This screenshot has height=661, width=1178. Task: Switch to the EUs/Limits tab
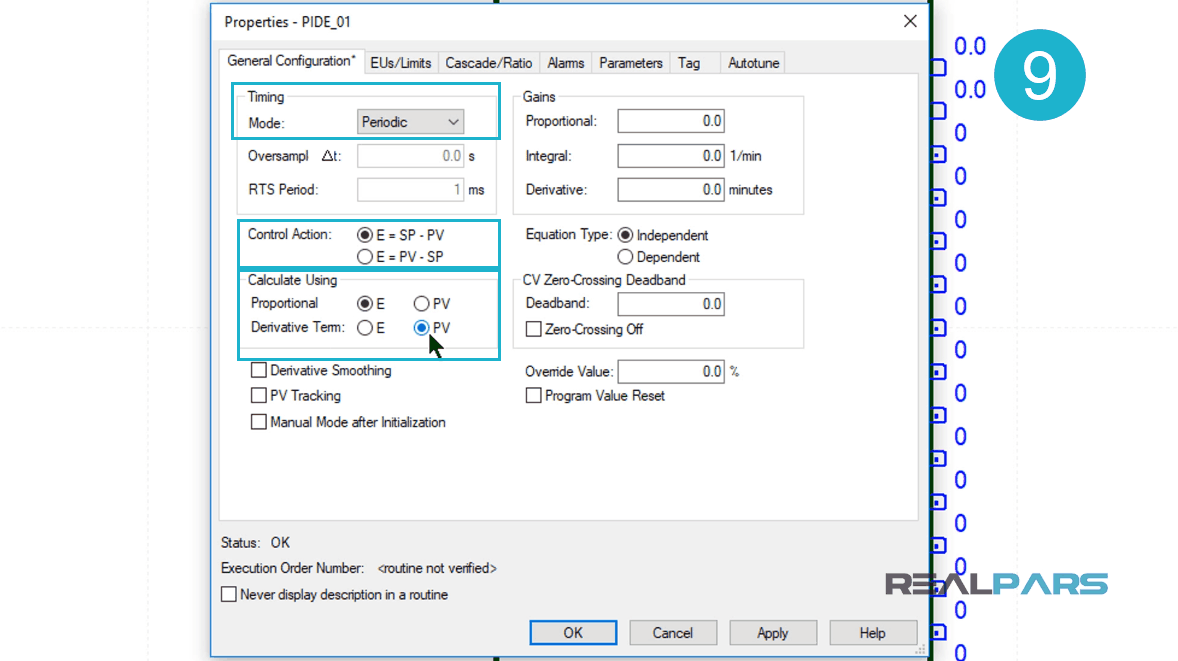coord(400,63)
